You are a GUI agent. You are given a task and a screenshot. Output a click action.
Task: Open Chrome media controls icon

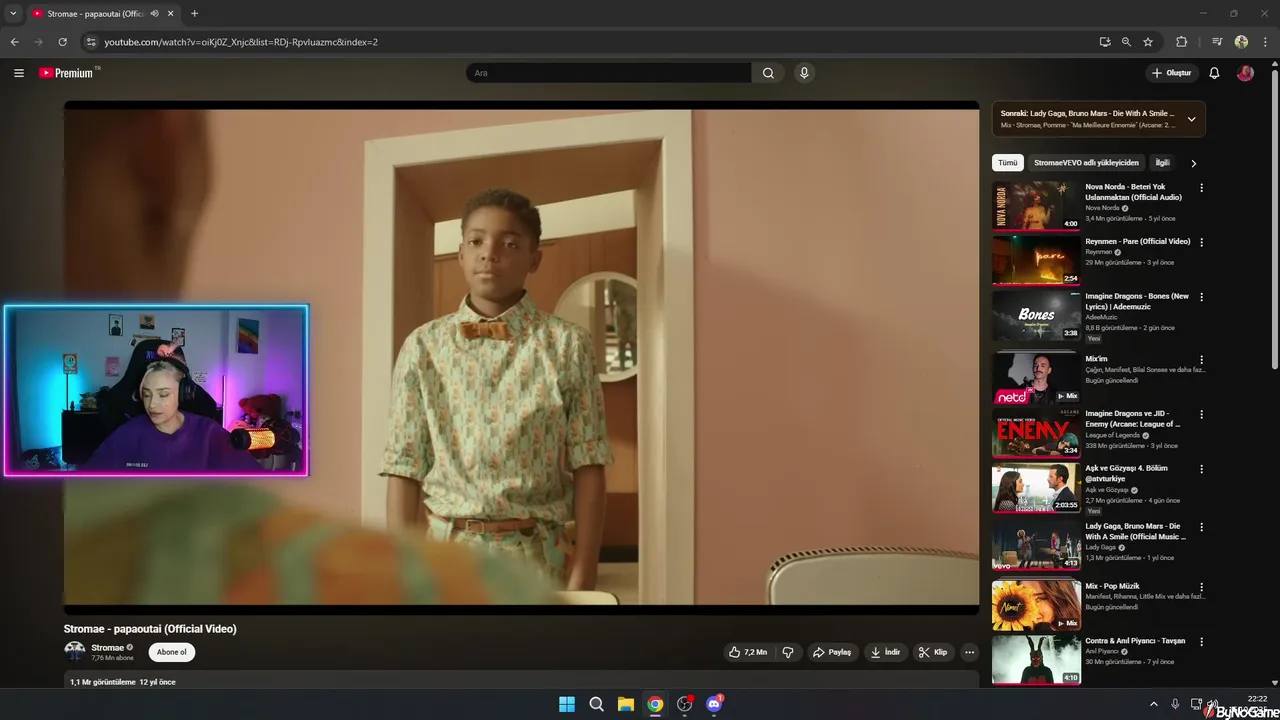[1217, 42]
